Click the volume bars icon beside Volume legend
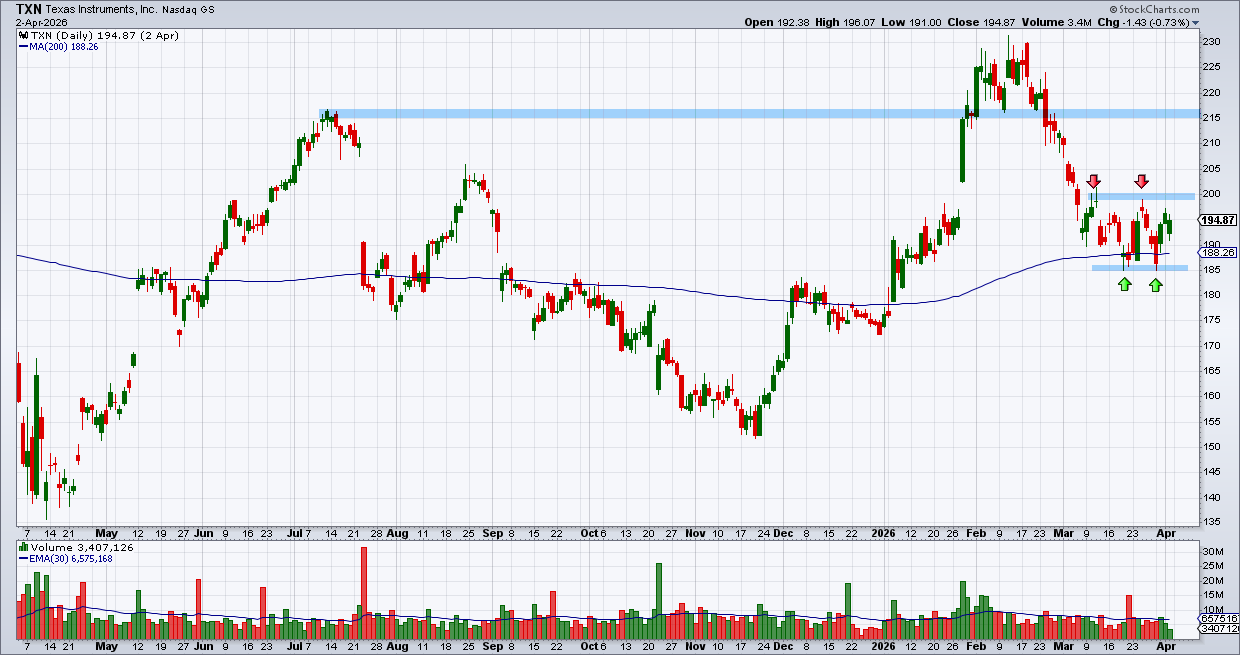This screenshot has height=655, width=1240. (x=21, y=548)
